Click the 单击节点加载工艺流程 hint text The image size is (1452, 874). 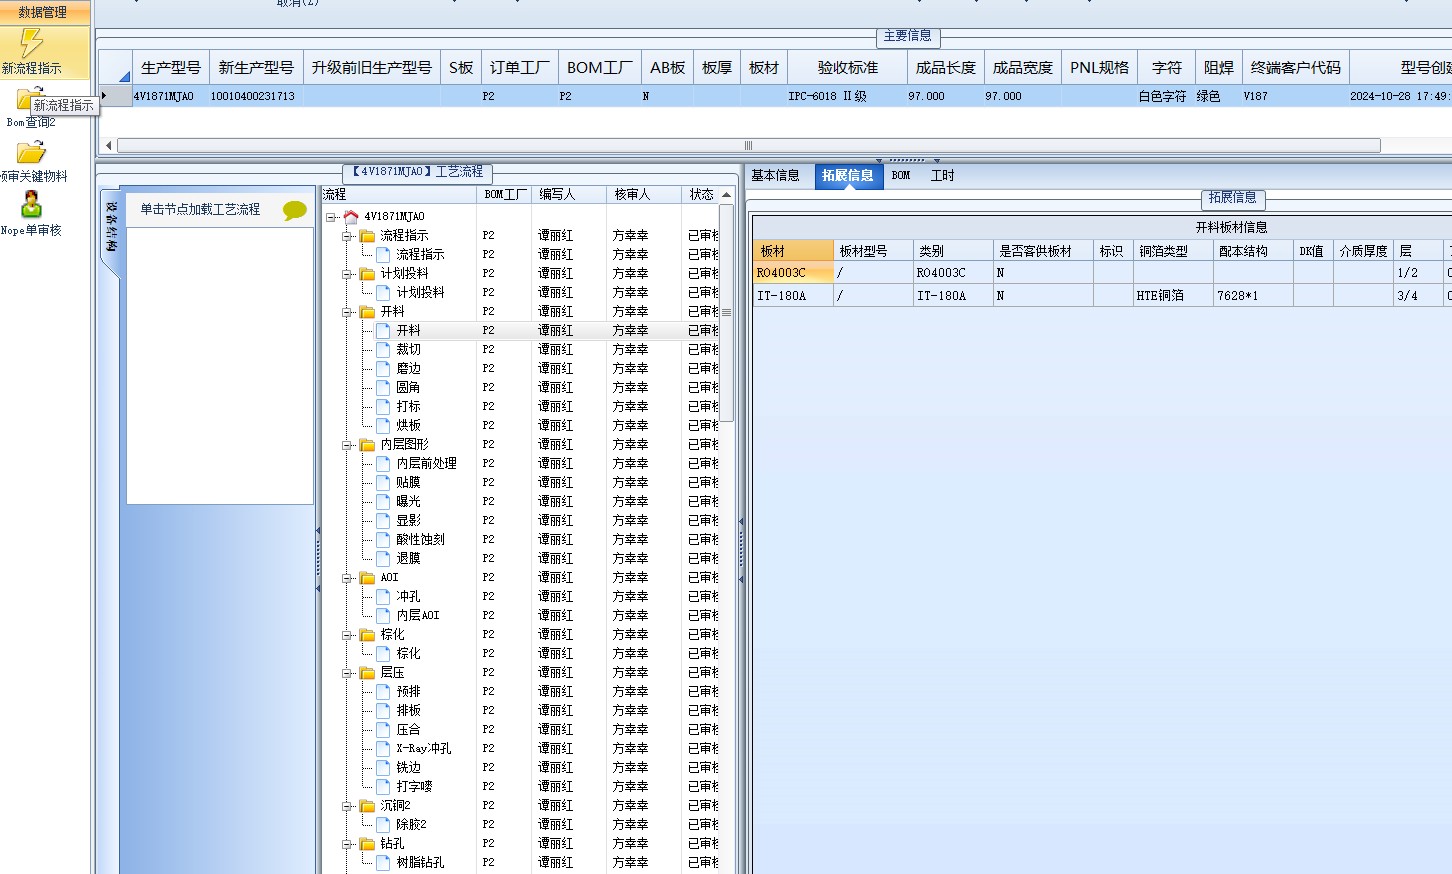click(200, 209)
